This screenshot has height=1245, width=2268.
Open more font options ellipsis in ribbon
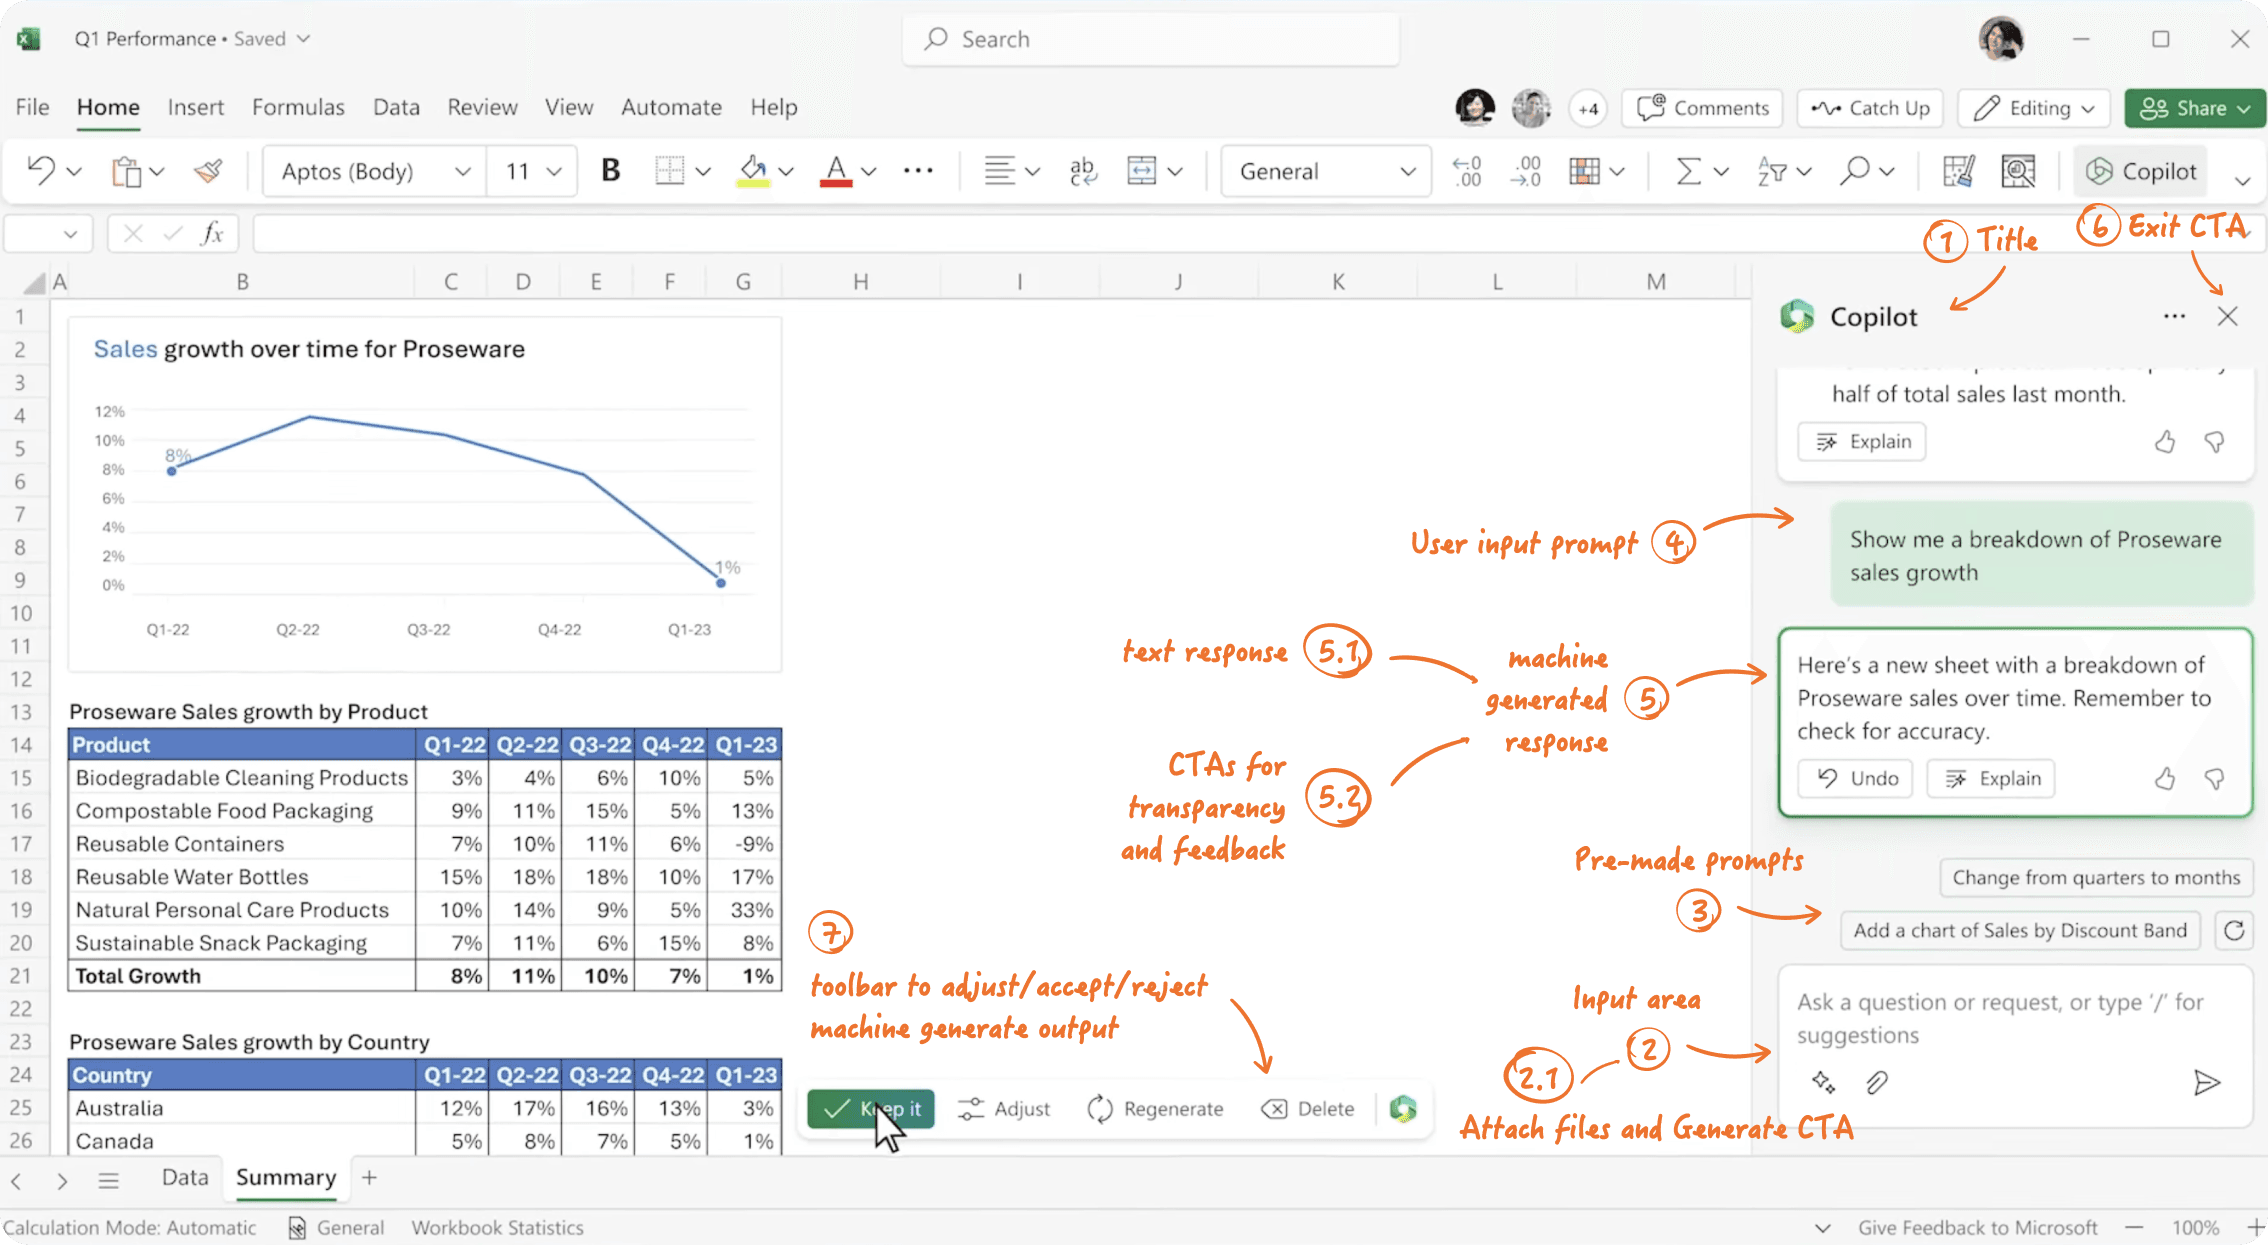pos(918,171)
